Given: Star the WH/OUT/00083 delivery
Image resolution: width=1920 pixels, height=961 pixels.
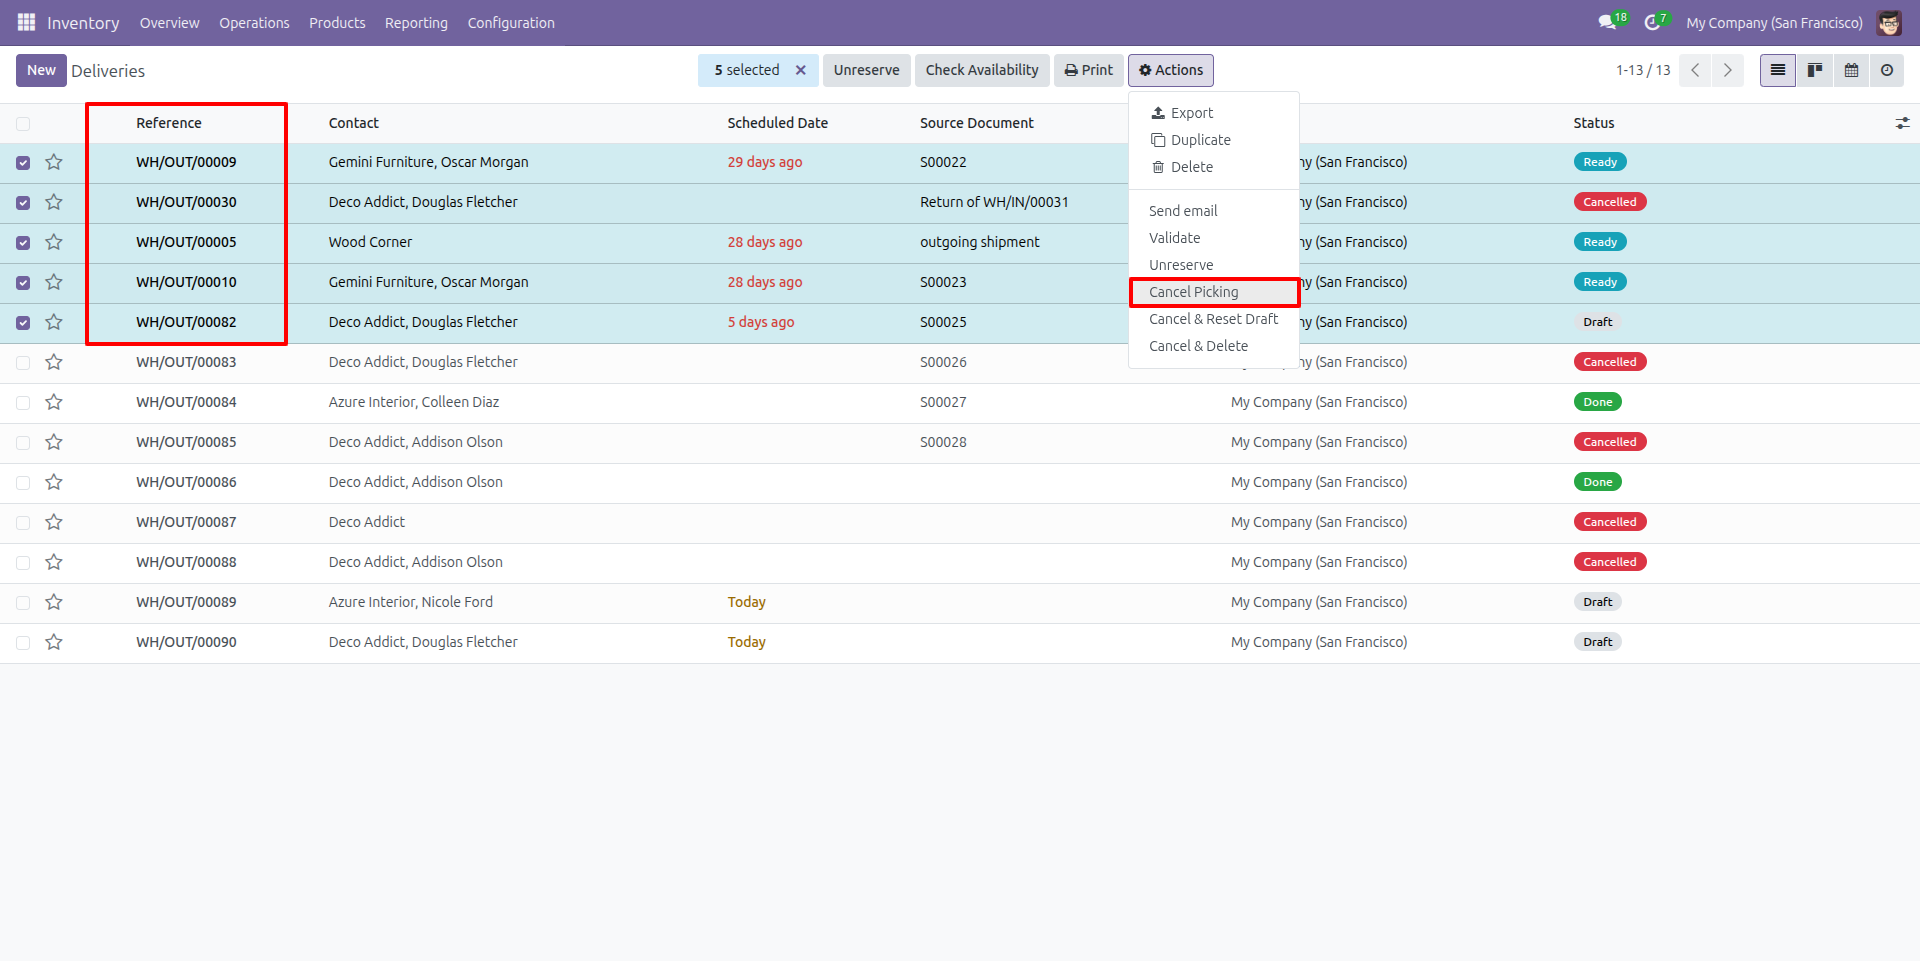Looking at the screenshot, I should click(54, 362).
